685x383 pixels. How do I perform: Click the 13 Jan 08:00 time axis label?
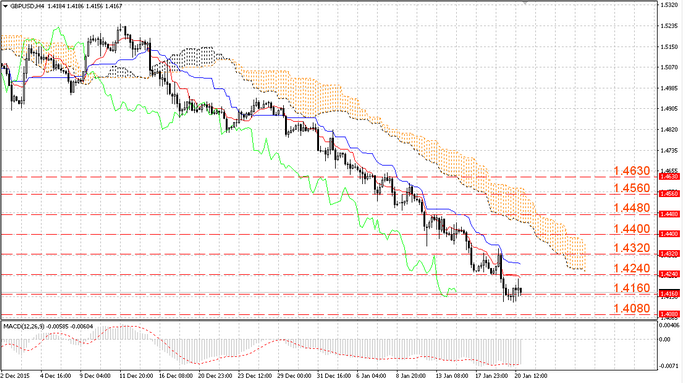[x=452, y=376]
